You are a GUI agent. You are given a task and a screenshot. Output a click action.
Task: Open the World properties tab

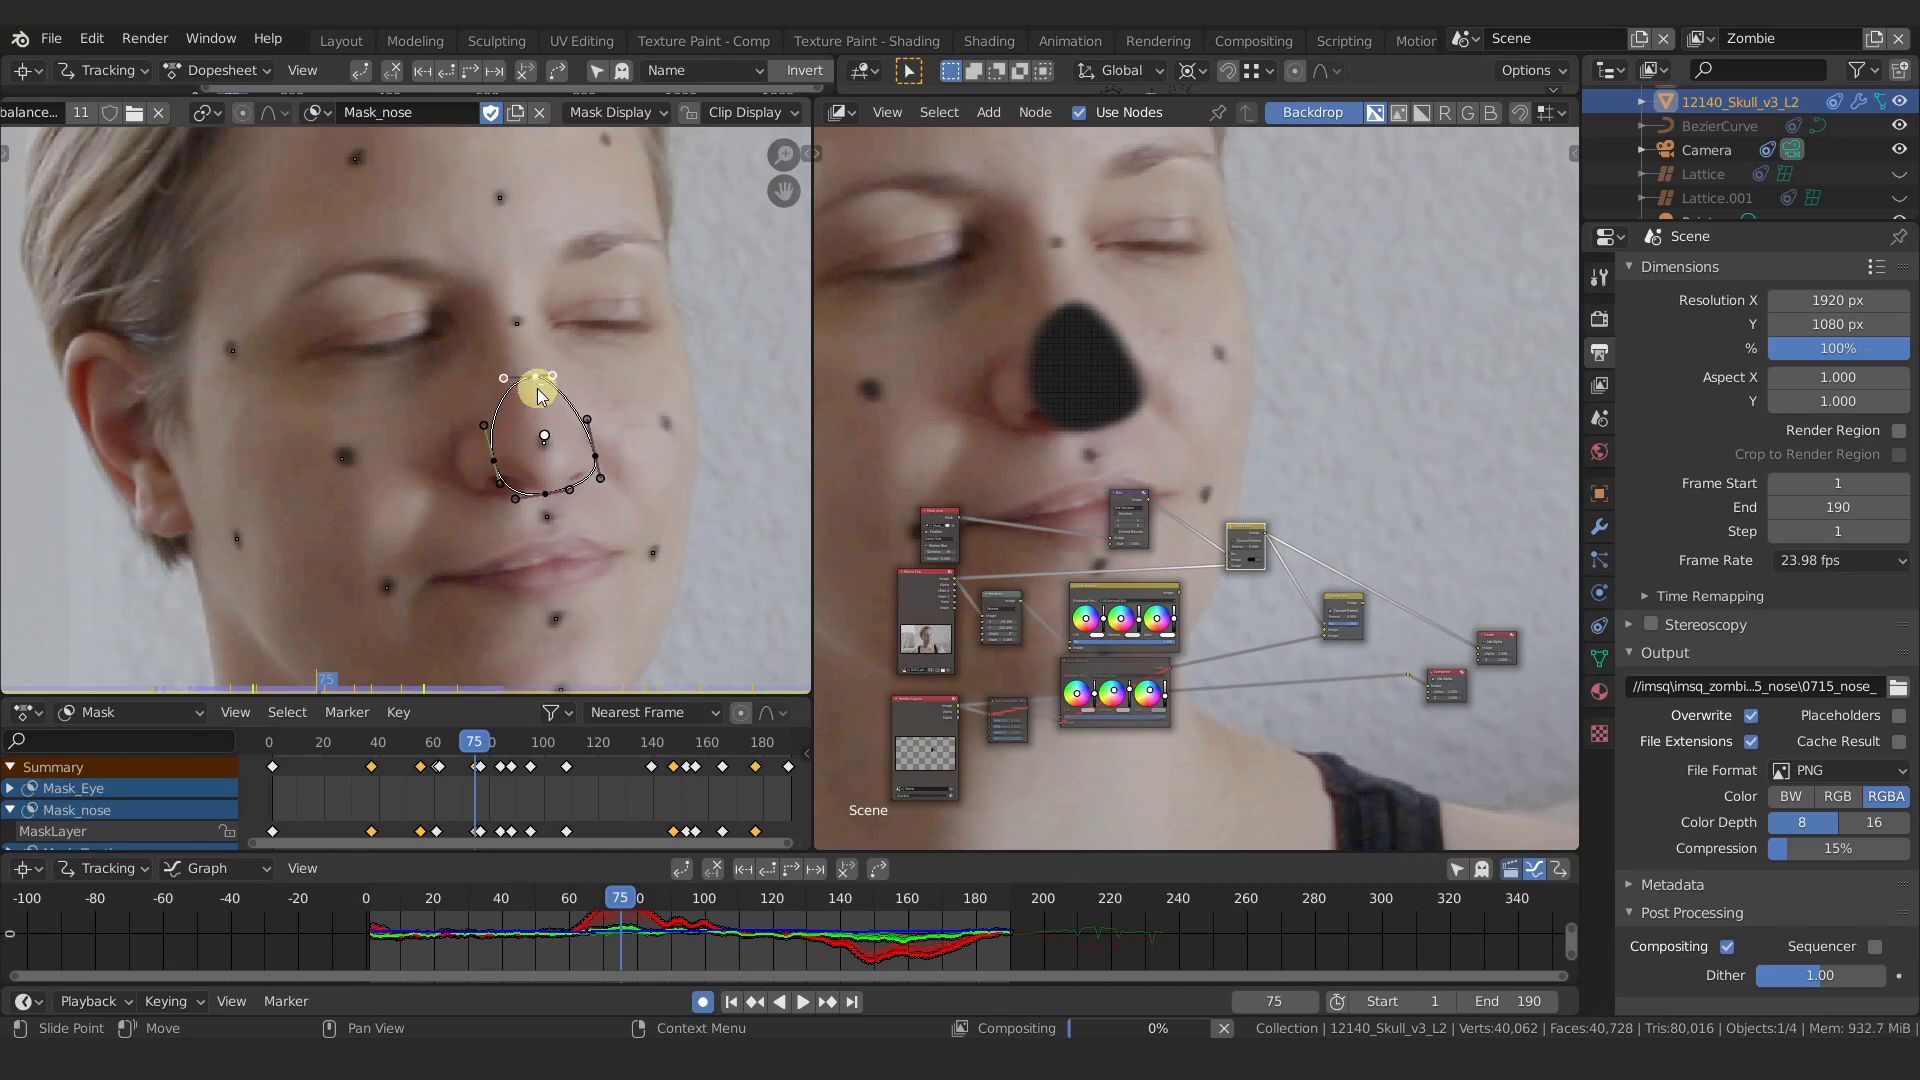1599,452
